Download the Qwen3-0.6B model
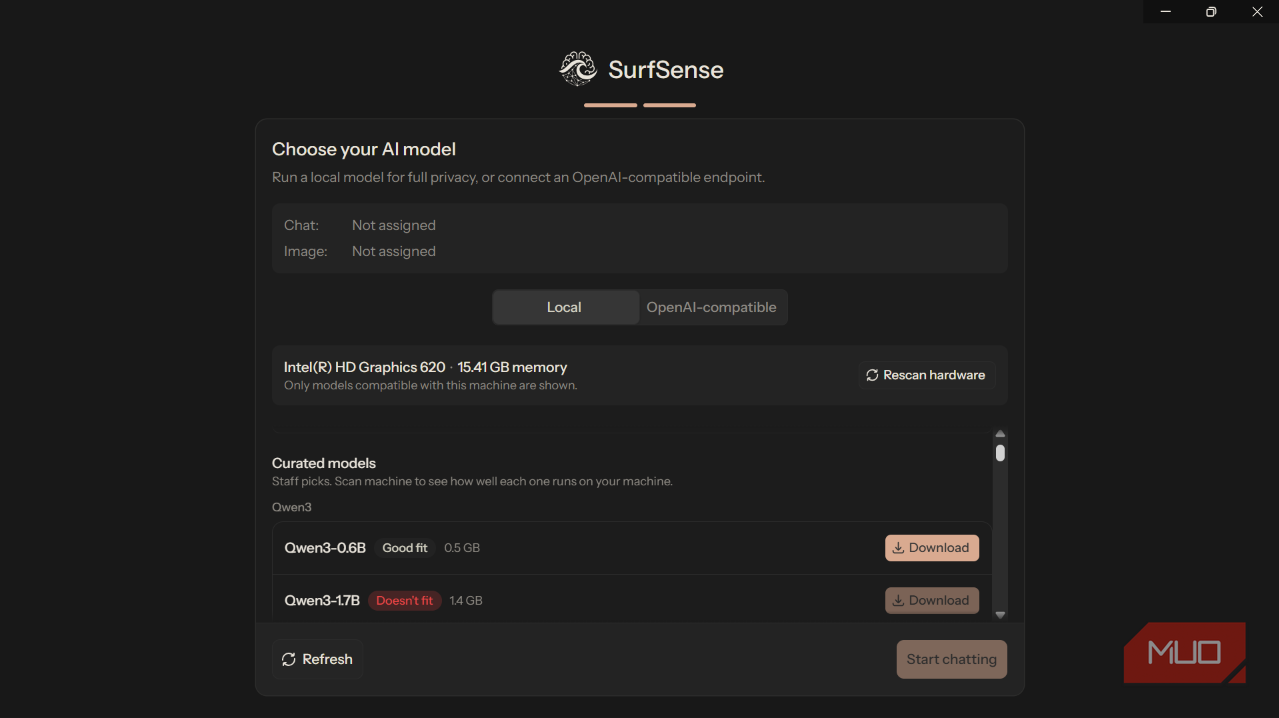The width and height of the screenshot is (1279, 718). (931, 548)
